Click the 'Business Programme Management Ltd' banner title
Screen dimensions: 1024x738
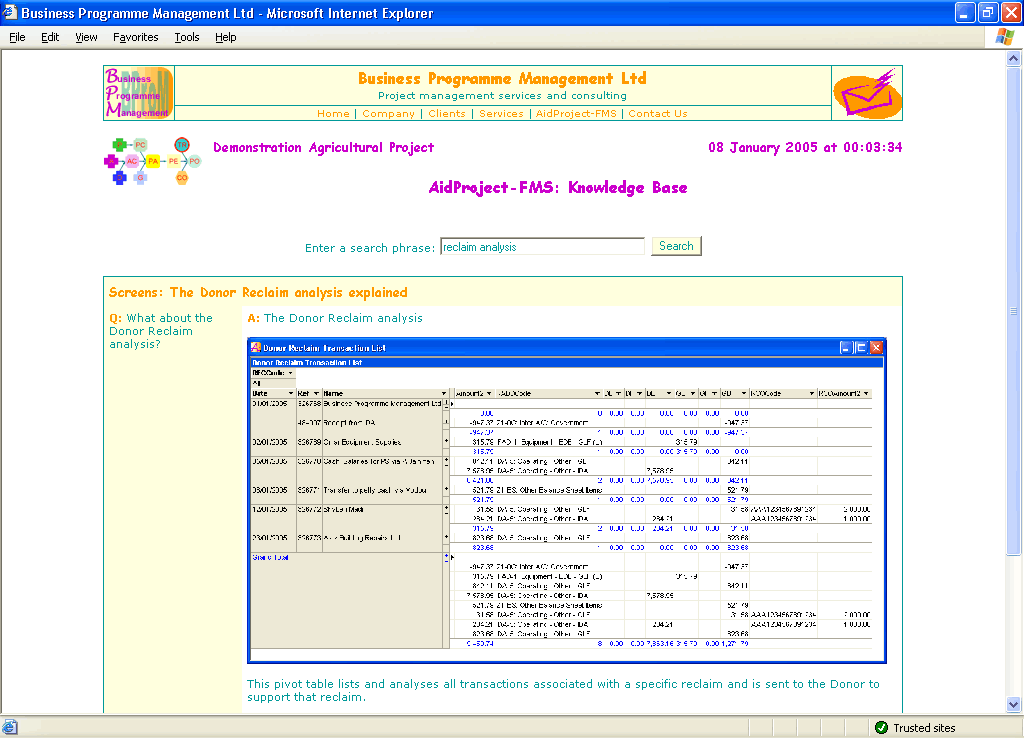[502, 78]
